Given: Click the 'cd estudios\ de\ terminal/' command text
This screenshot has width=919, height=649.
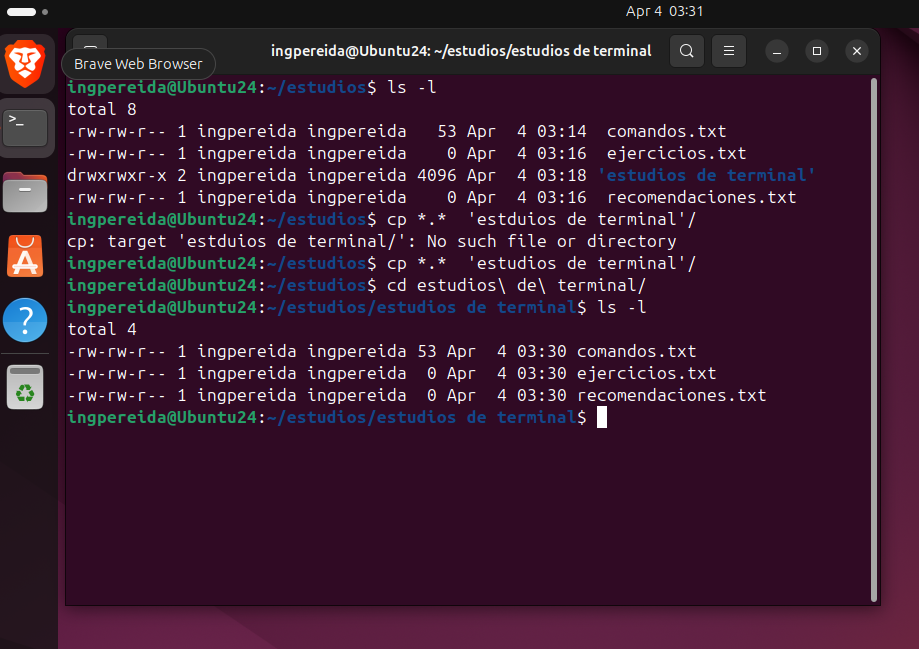Looking at the screenshot, I should click(x=516, y=286).
